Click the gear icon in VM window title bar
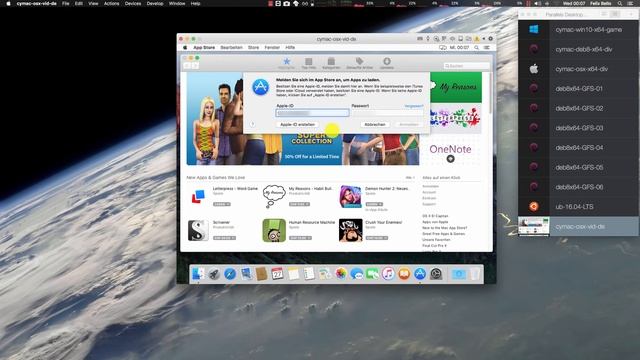Viewport: 640px width, 360px height. pos(491,39)
